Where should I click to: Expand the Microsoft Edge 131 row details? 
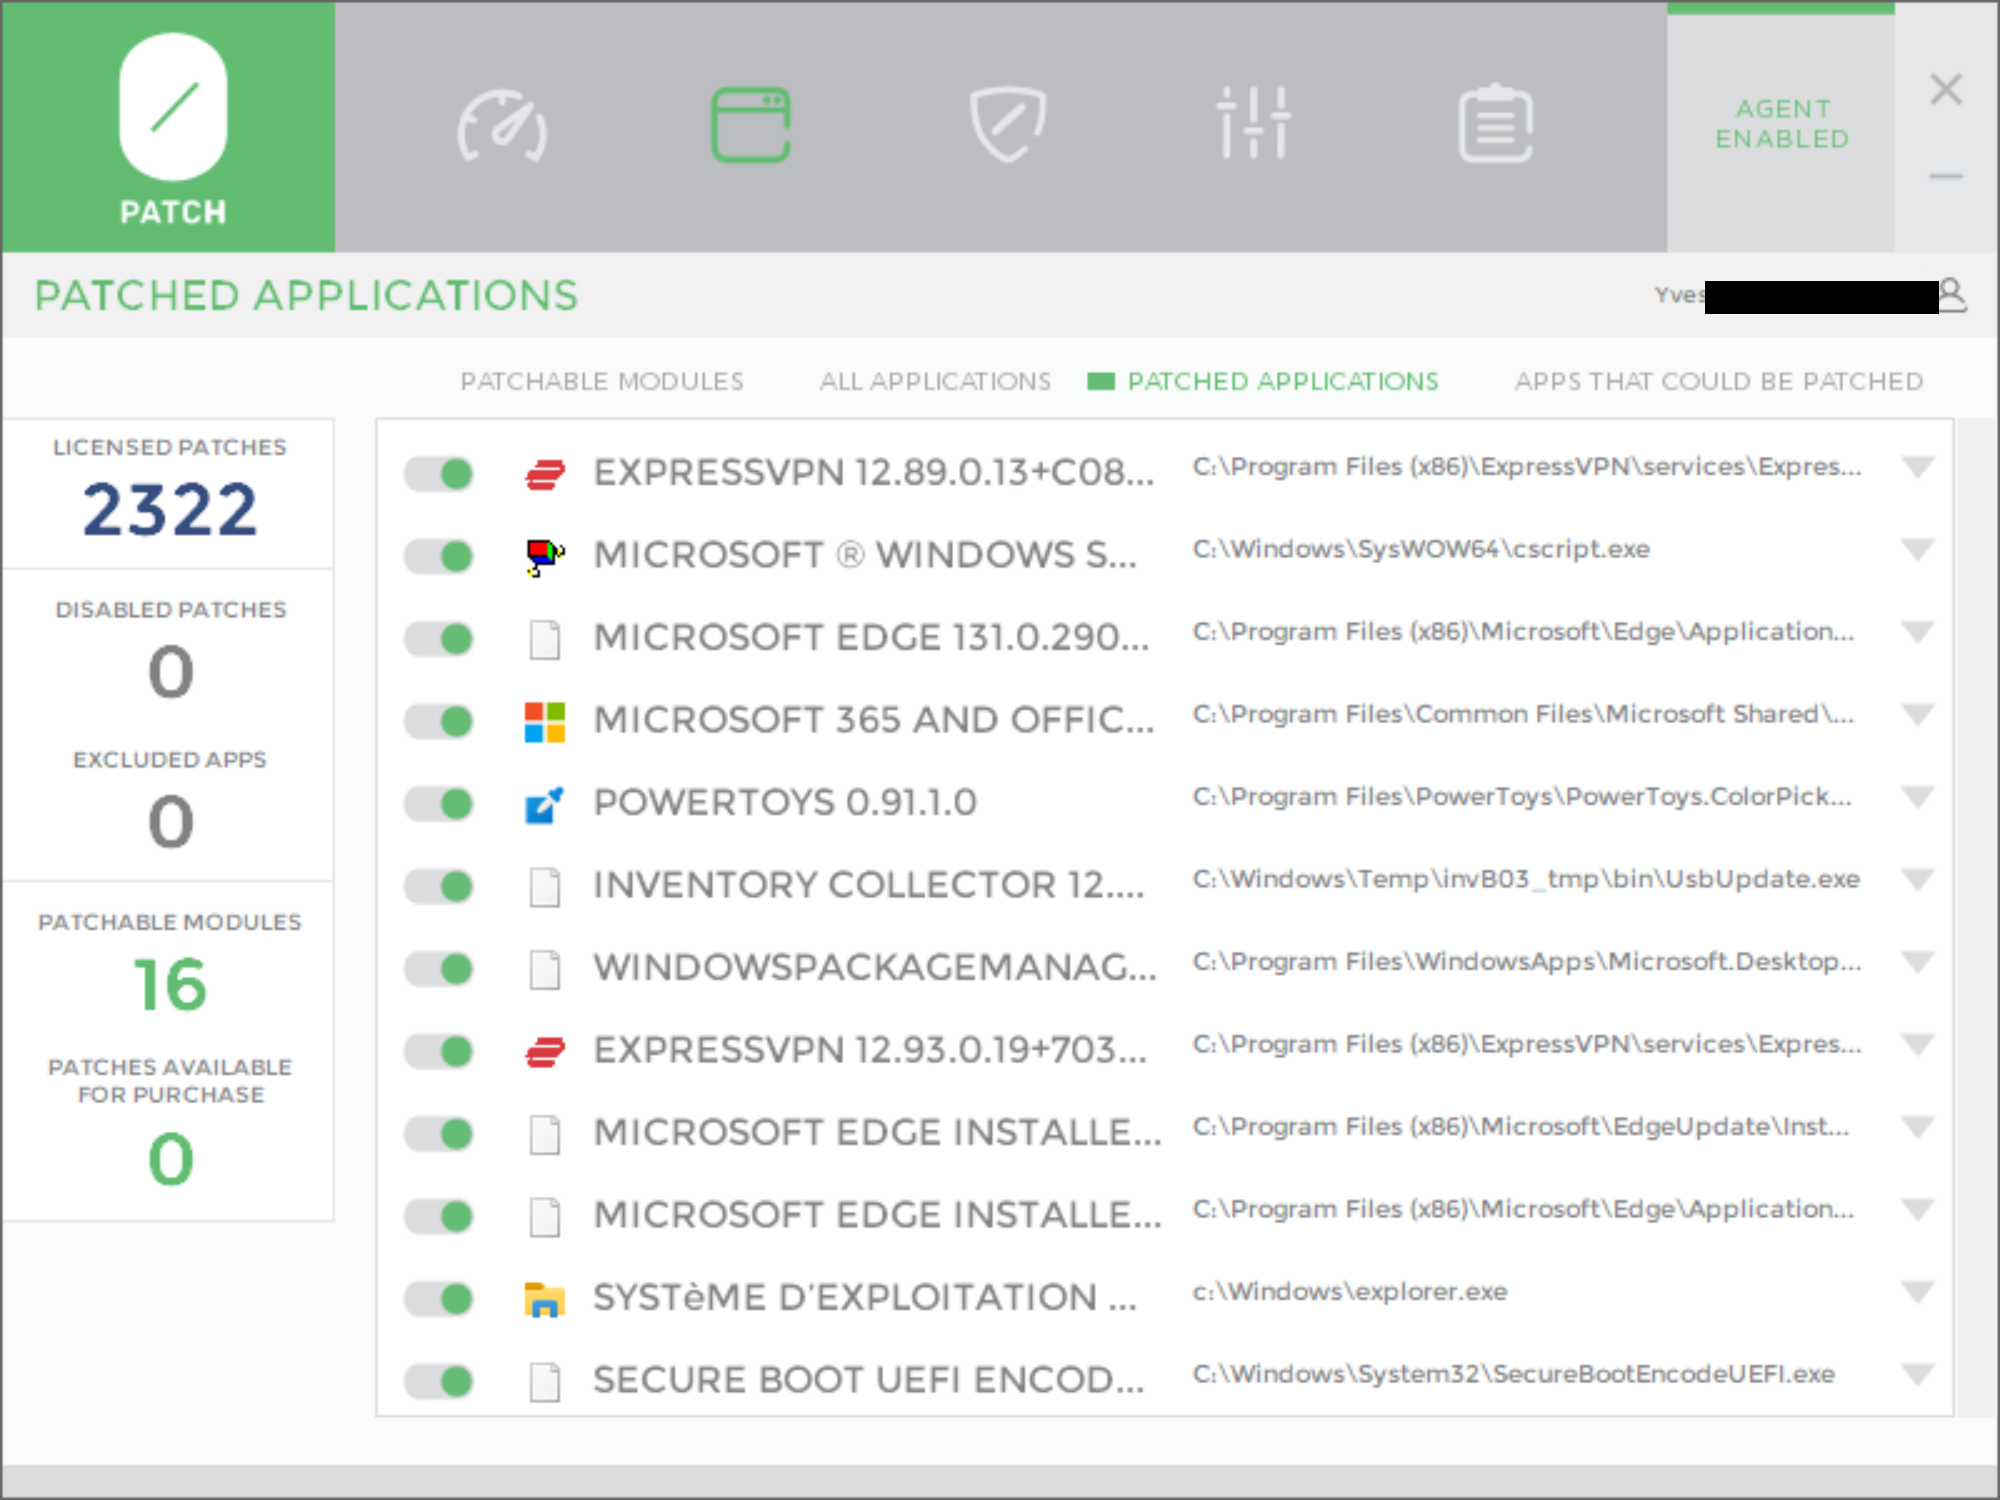coord(1917,633)
